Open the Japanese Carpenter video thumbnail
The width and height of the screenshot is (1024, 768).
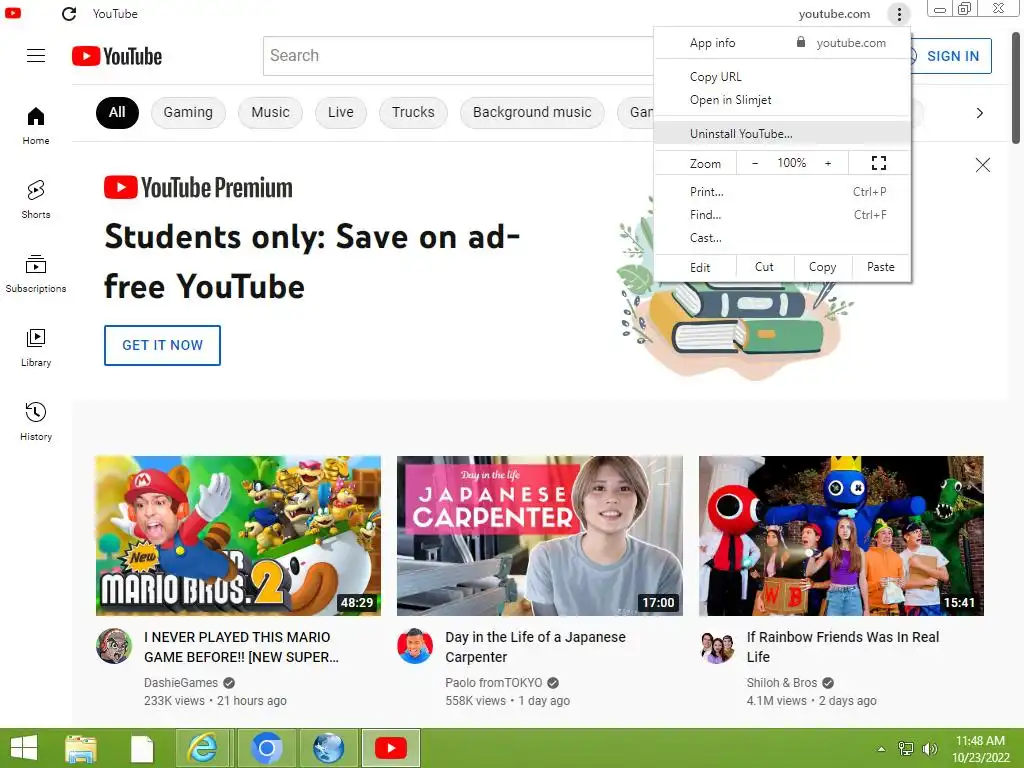540,536
